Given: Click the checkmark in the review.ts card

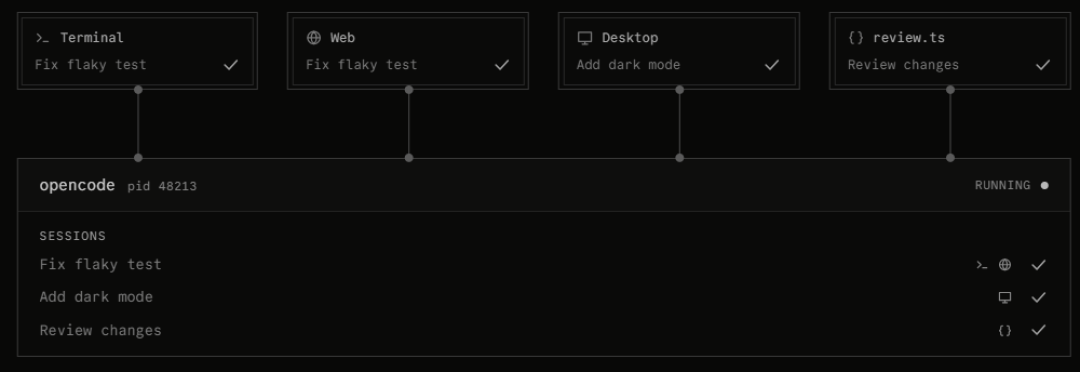Looking at the screenshot, I should (x=1043, y=65).
